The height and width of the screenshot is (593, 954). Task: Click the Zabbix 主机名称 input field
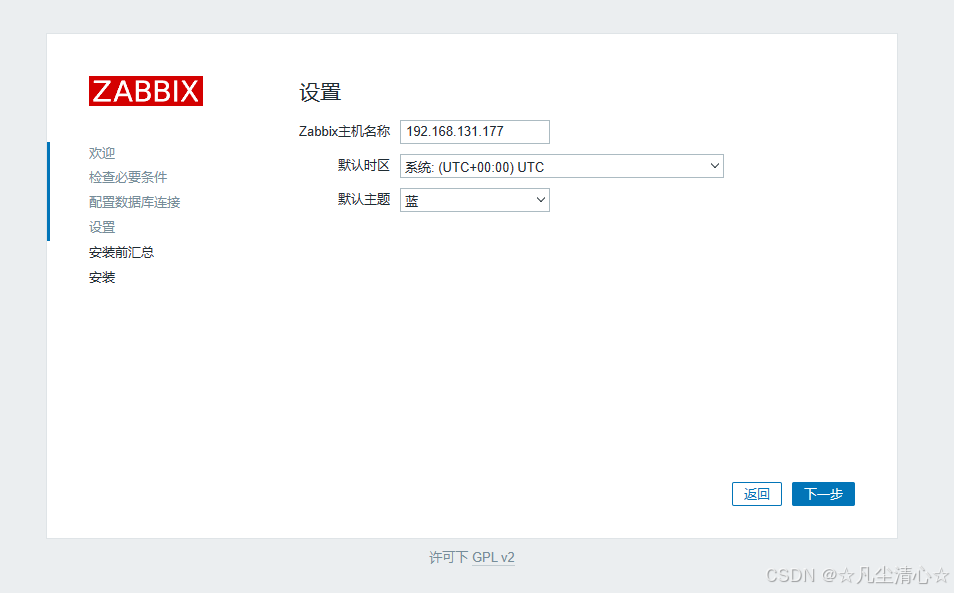tap(474, 131)
